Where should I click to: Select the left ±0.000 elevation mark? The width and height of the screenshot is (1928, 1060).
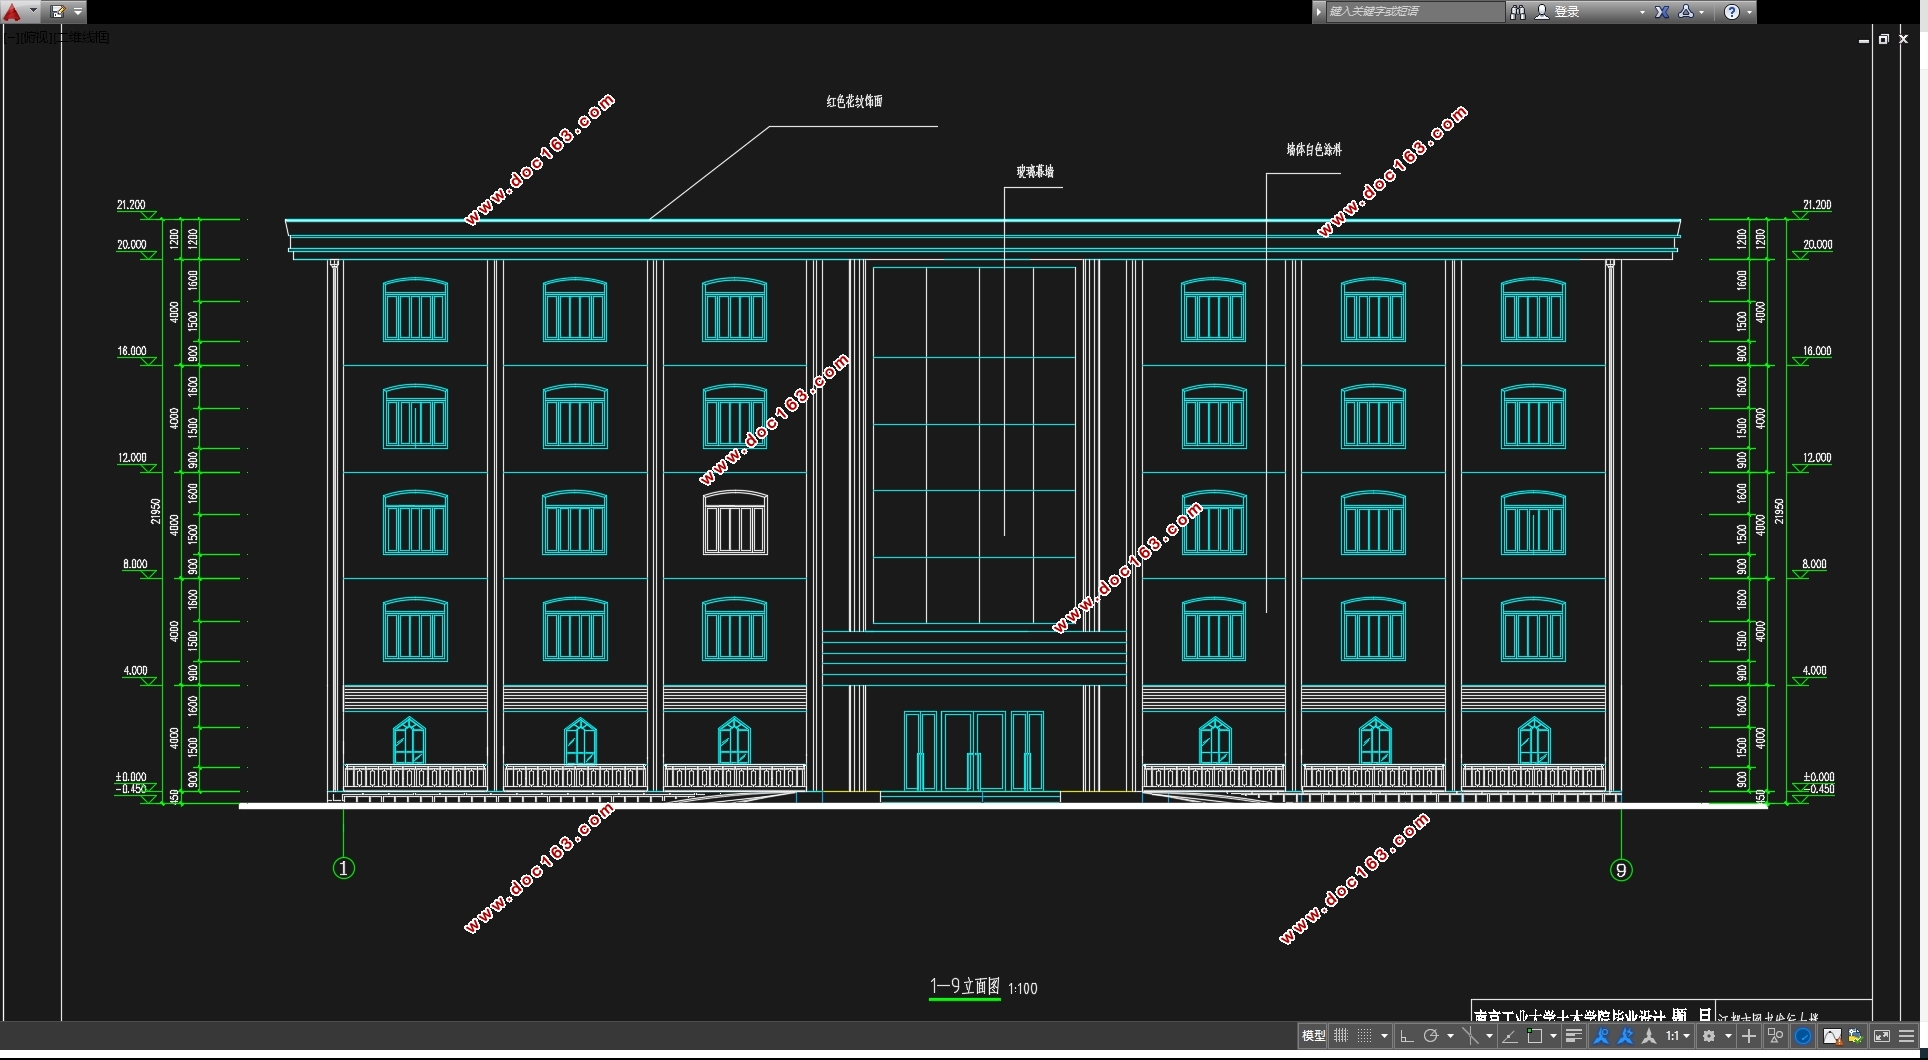(x=131, y=777)
